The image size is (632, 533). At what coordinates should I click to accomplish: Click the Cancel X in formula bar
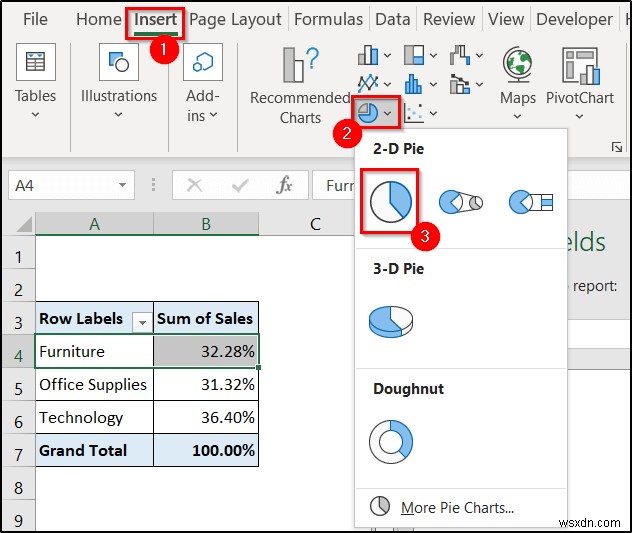click(195, 185)
